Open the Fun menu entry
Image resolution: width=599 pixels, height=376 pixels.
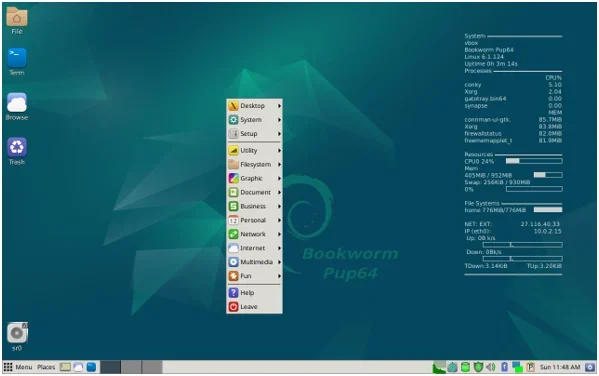[x=254, y=276]
